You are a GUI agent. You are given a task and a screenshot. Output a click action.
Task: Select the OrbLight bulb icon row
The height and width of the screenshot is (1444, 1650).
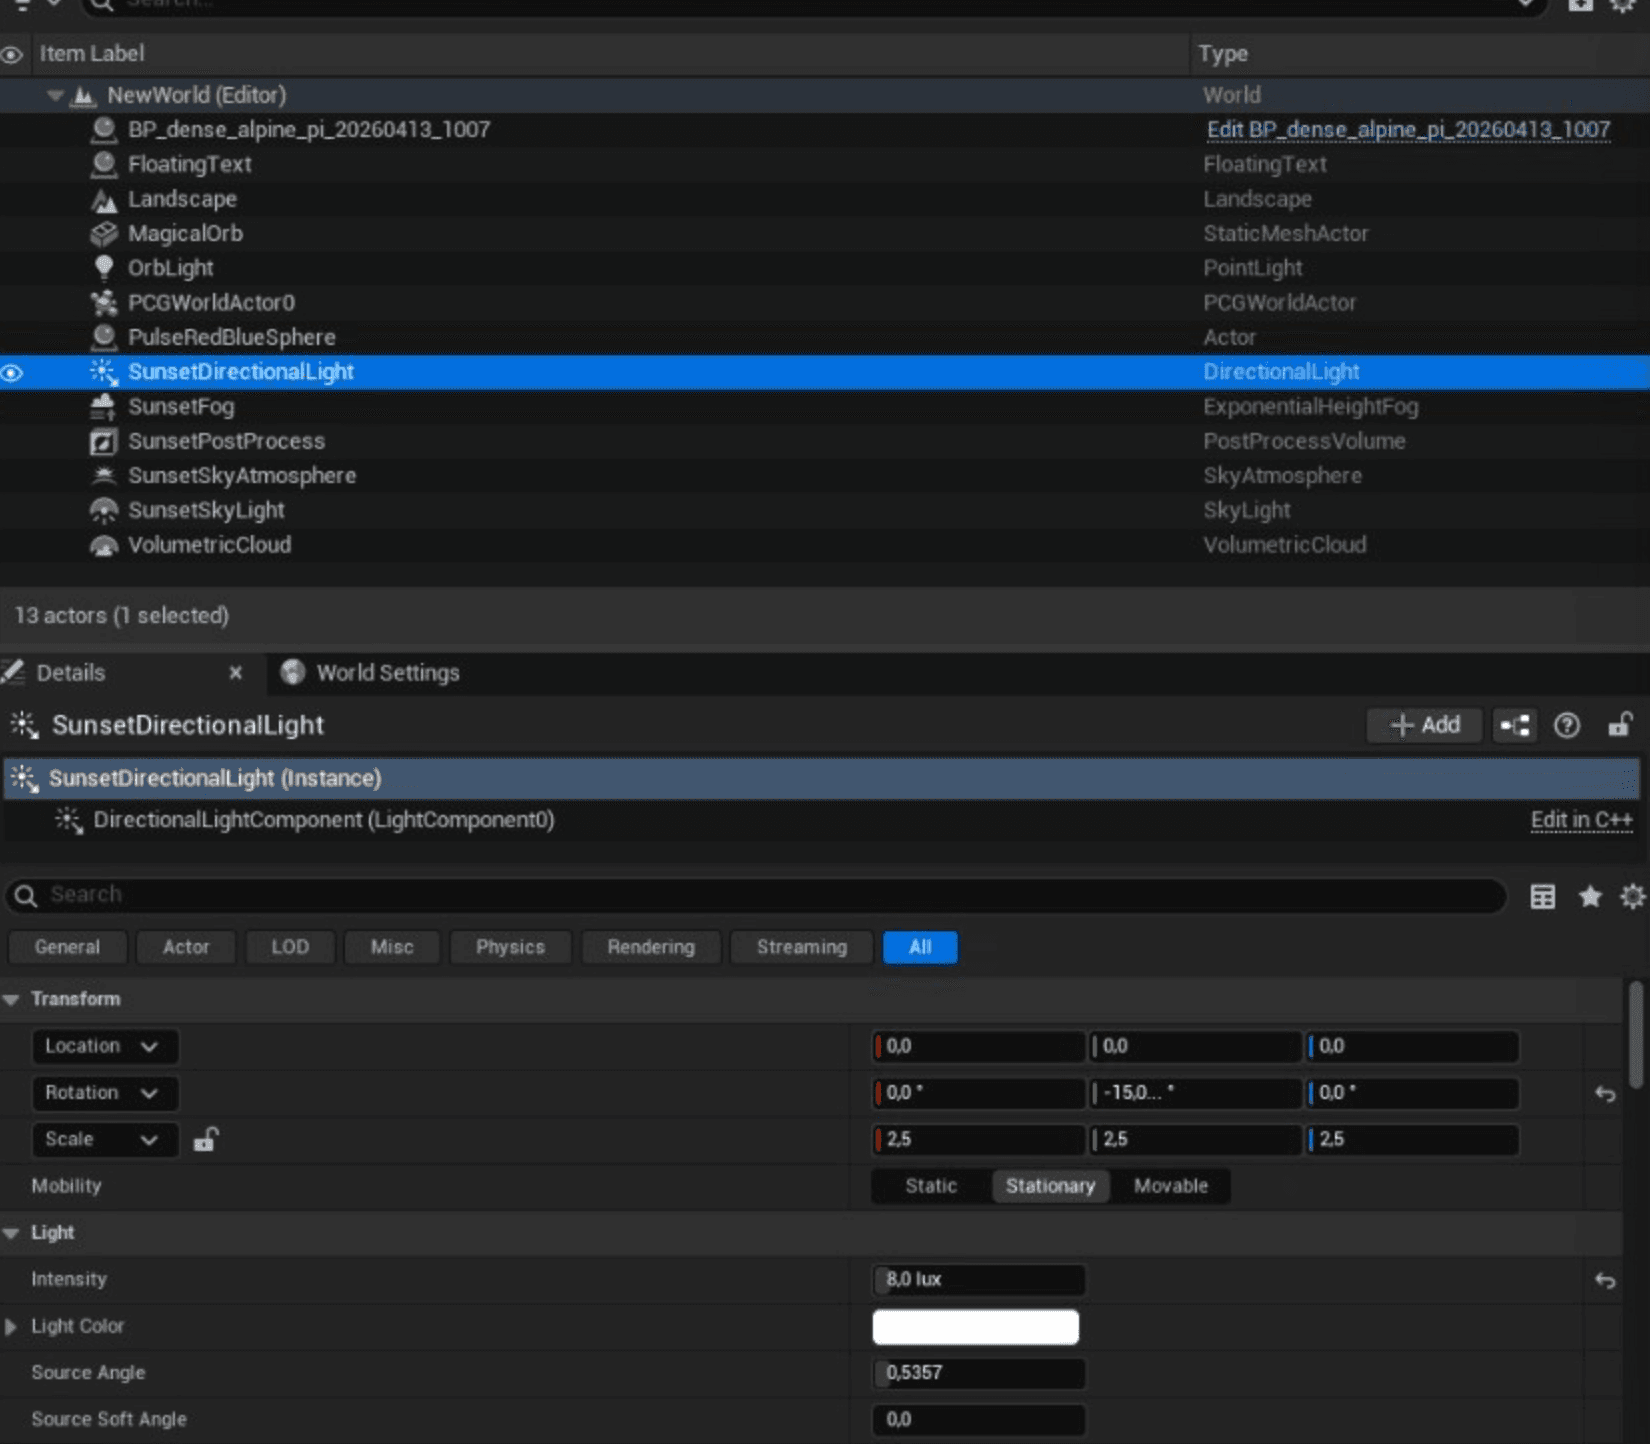tap(103, 268)
